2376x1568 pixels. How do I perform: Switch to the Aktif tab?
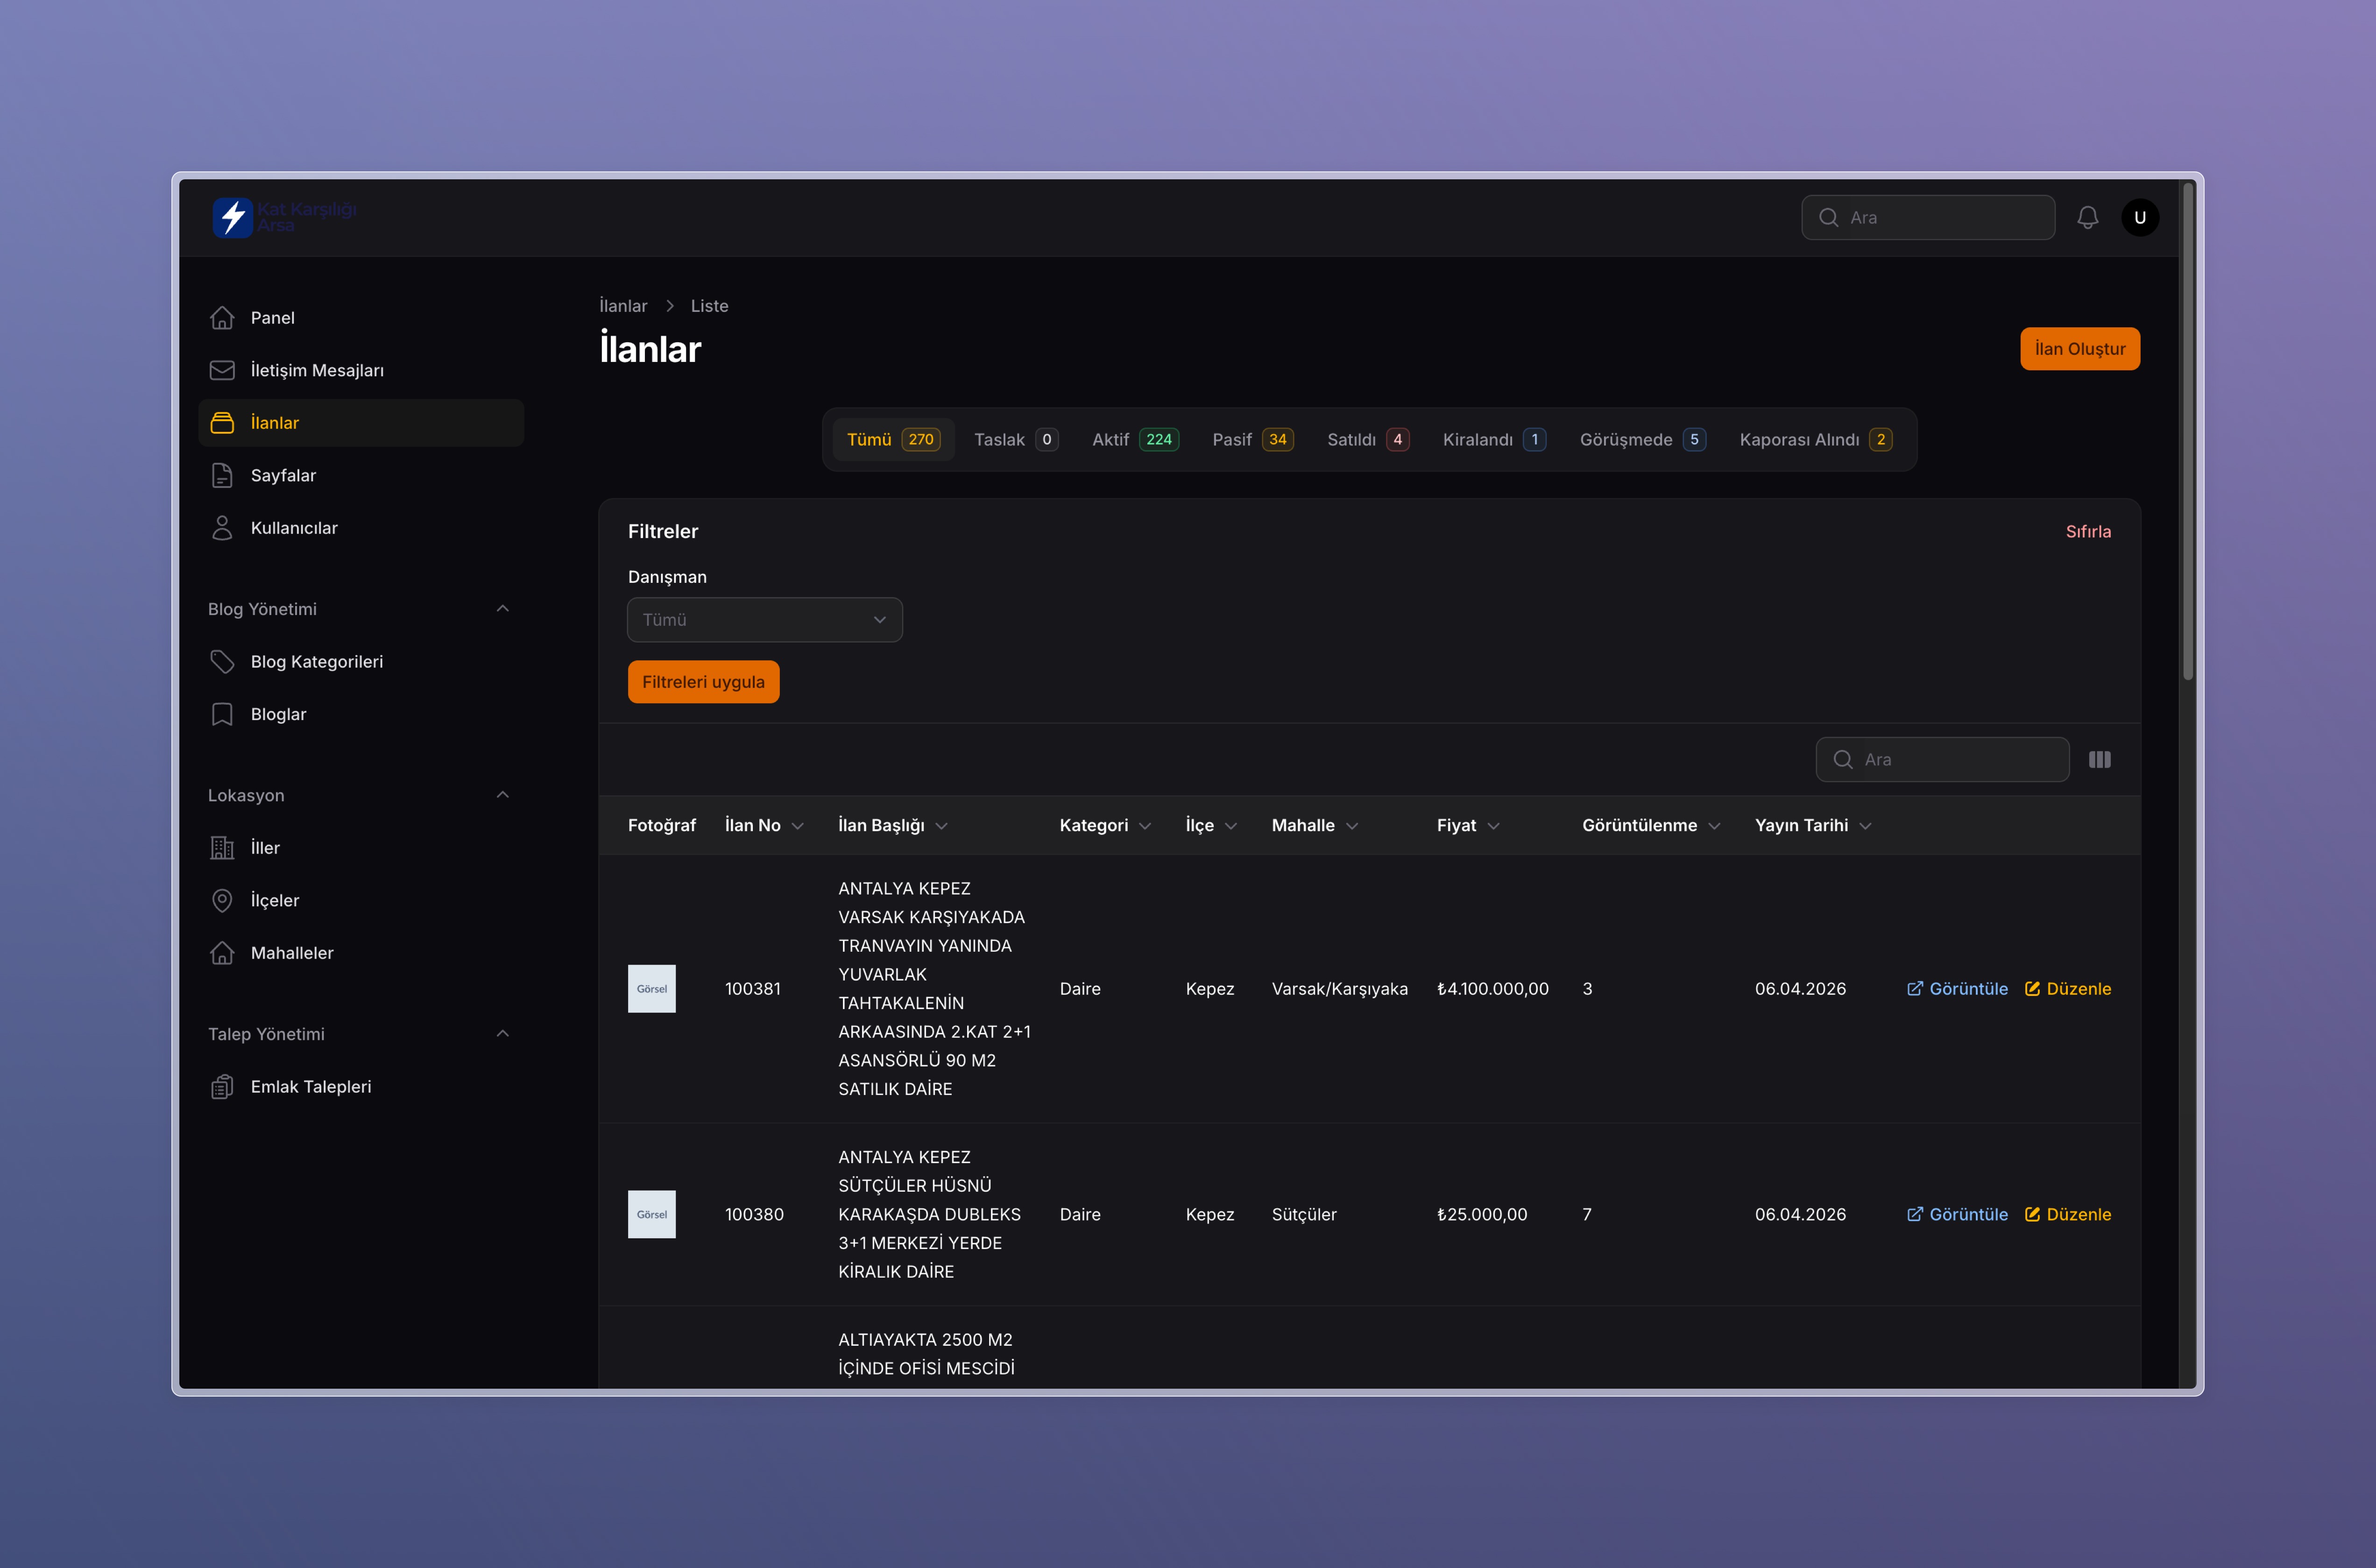click(1134, 440)
